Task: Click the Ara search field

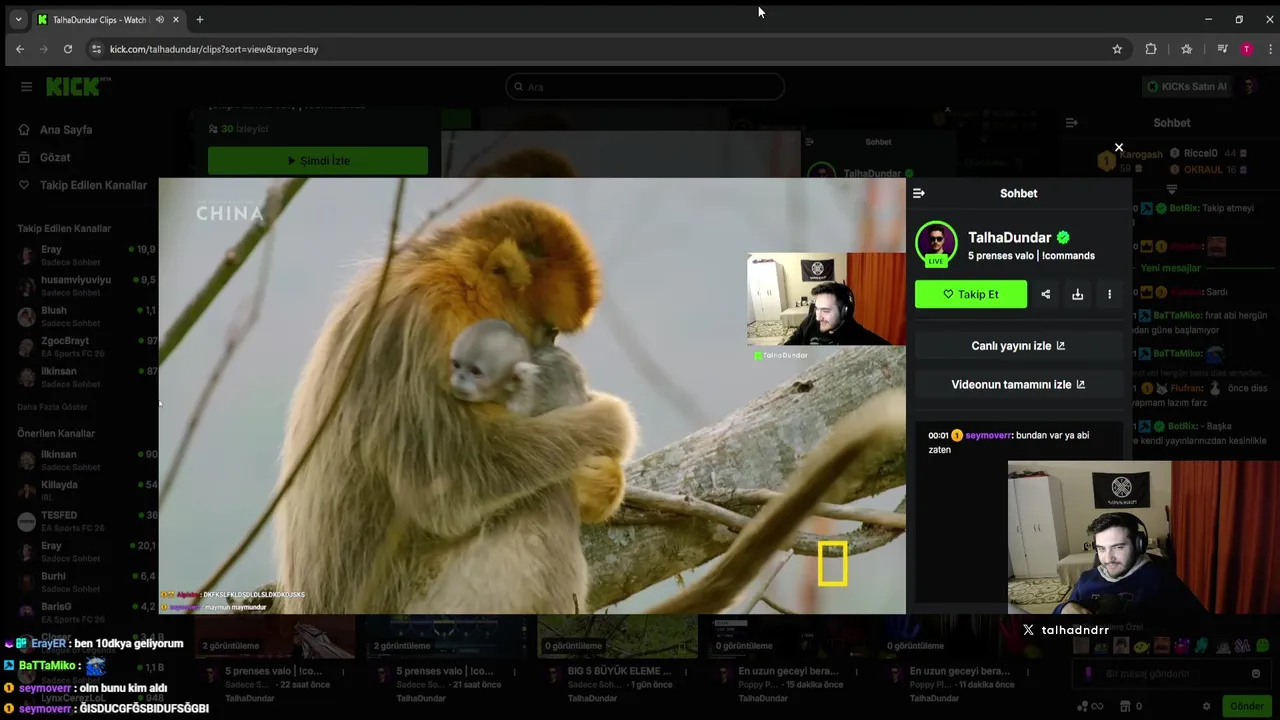Action: 645,87
